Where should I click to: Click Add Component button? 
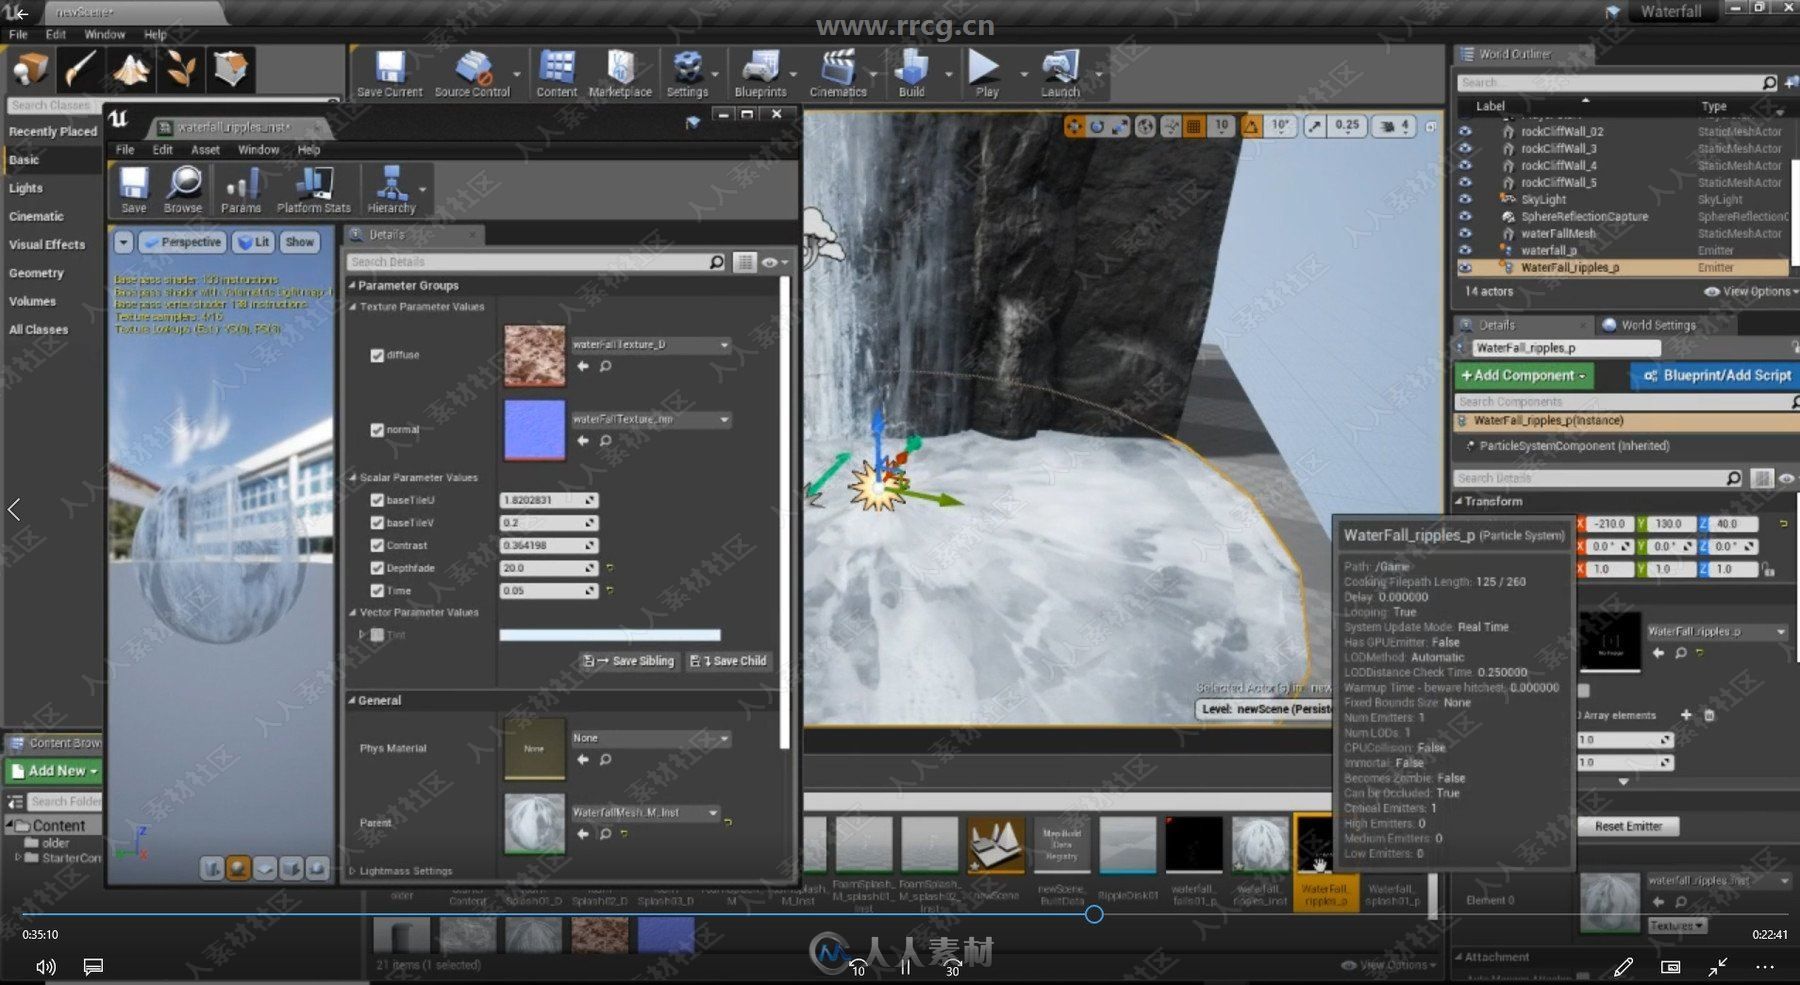(1524, 376)
